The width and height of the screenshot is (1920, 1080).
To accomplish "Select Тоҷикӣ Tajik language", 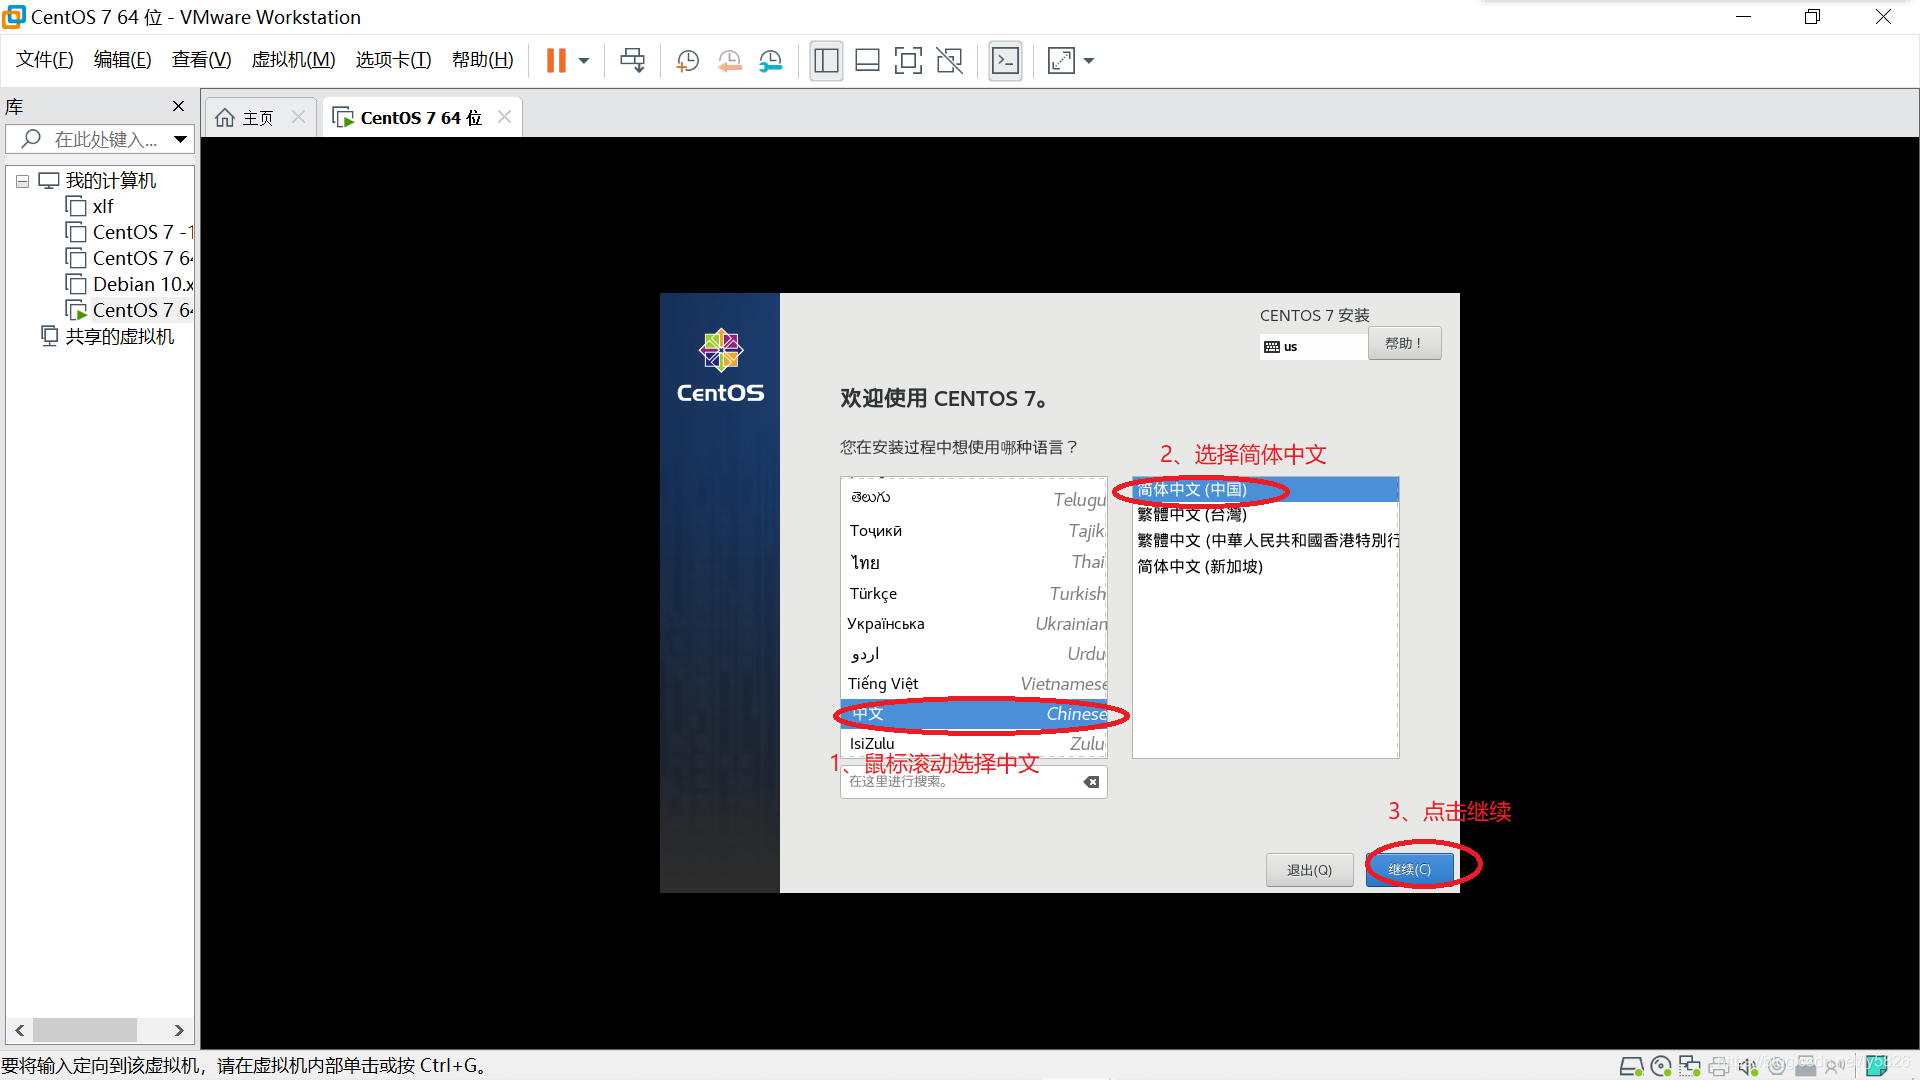I will click(974, 530).
